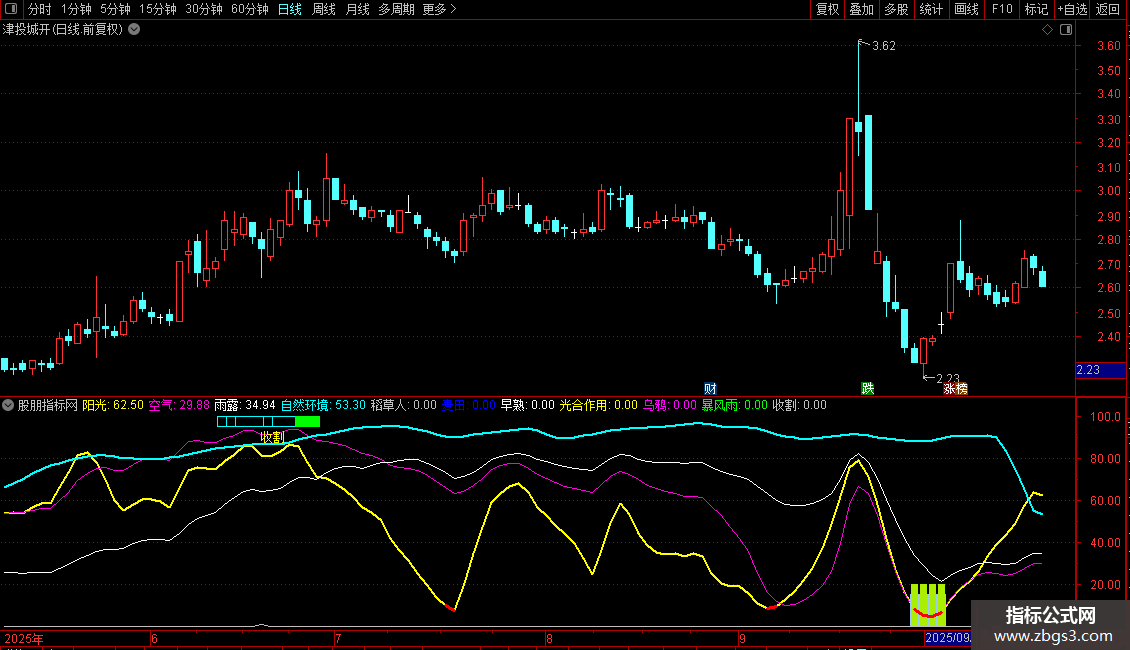Open F10 company information

tap(1001, 9)
